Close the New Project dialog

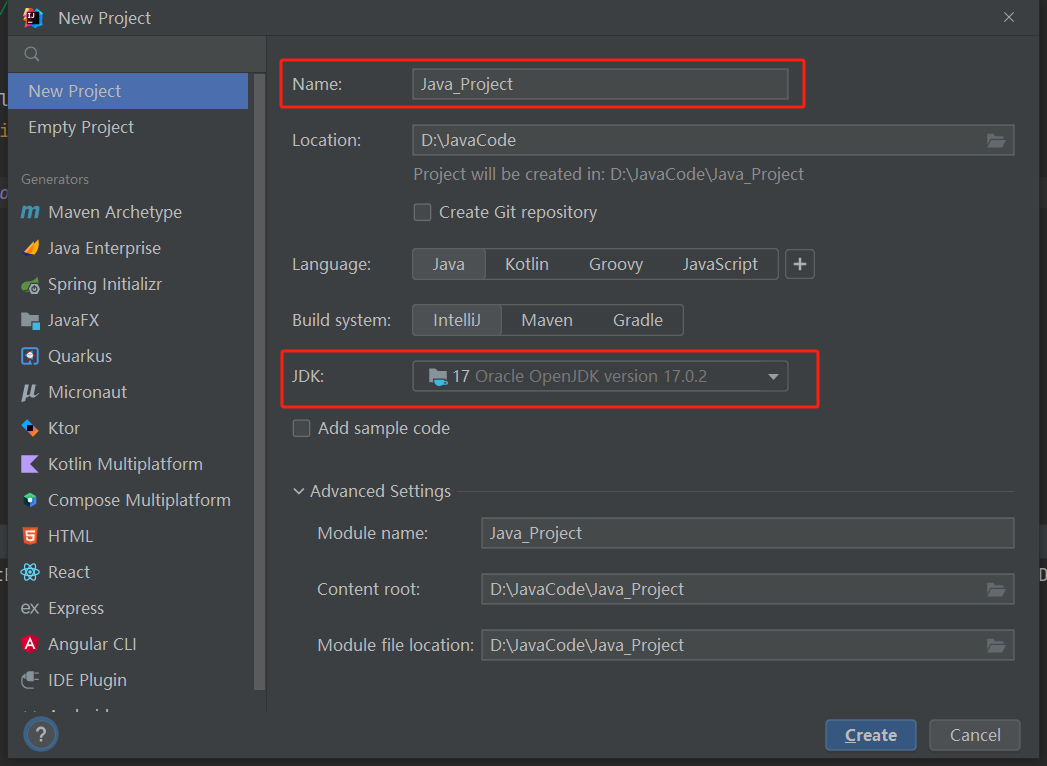[x=1009, y=17]
